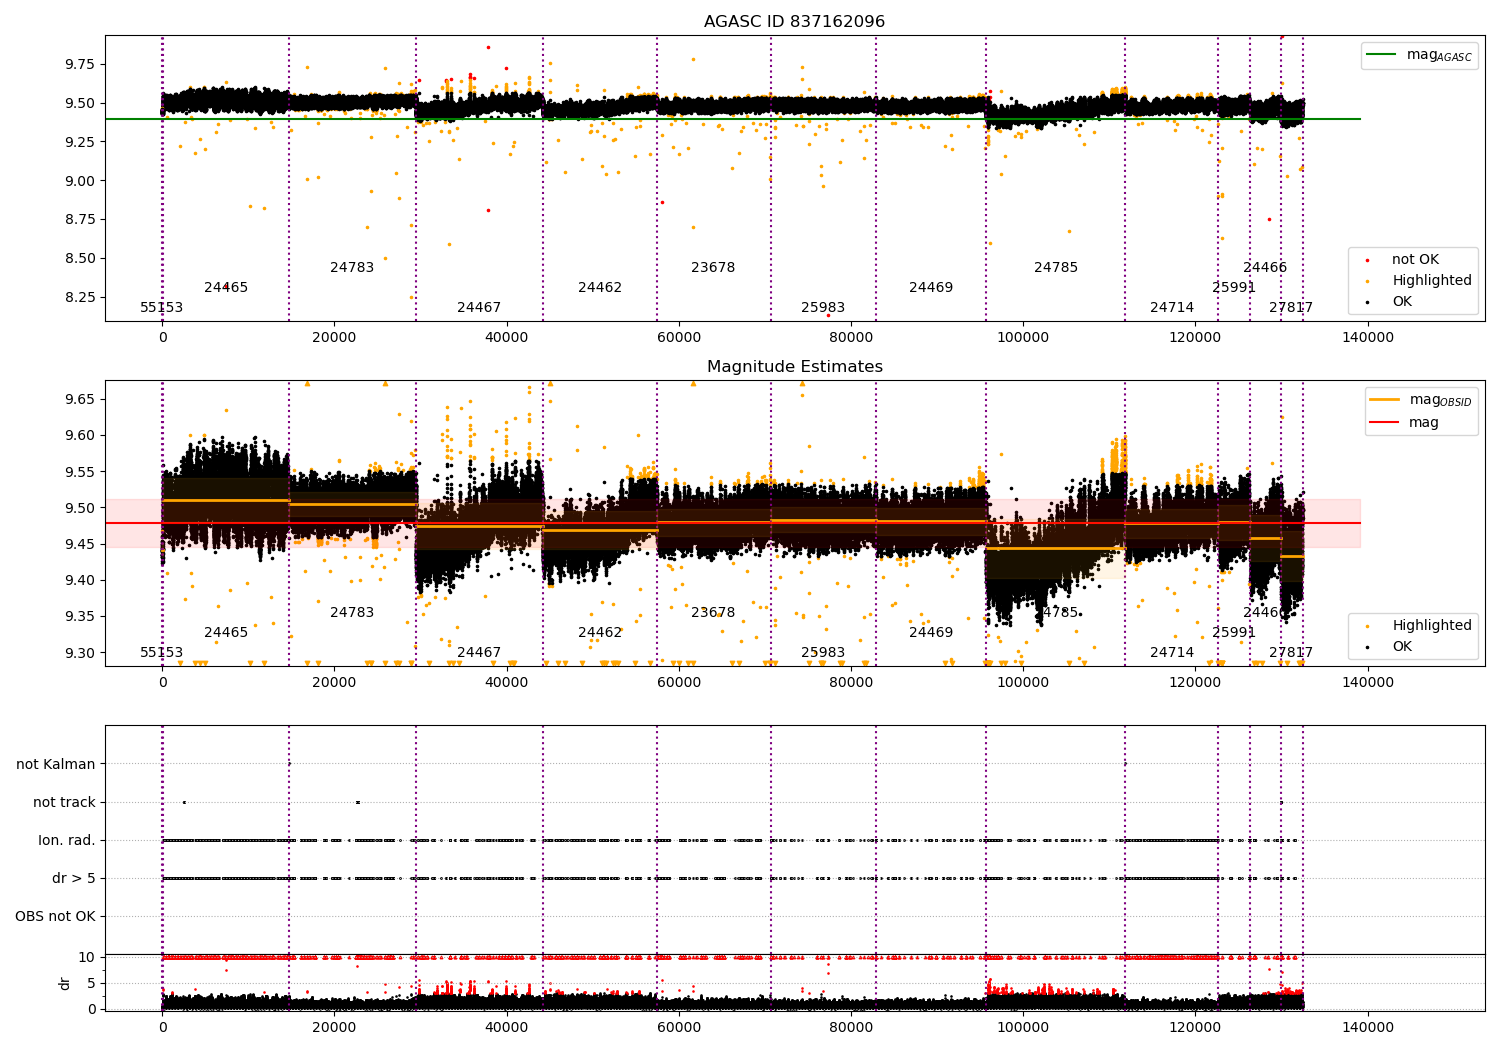Click obsid label 24467 in Magnitude Estimates plot

pyautogui.click(x=479, y=653)
